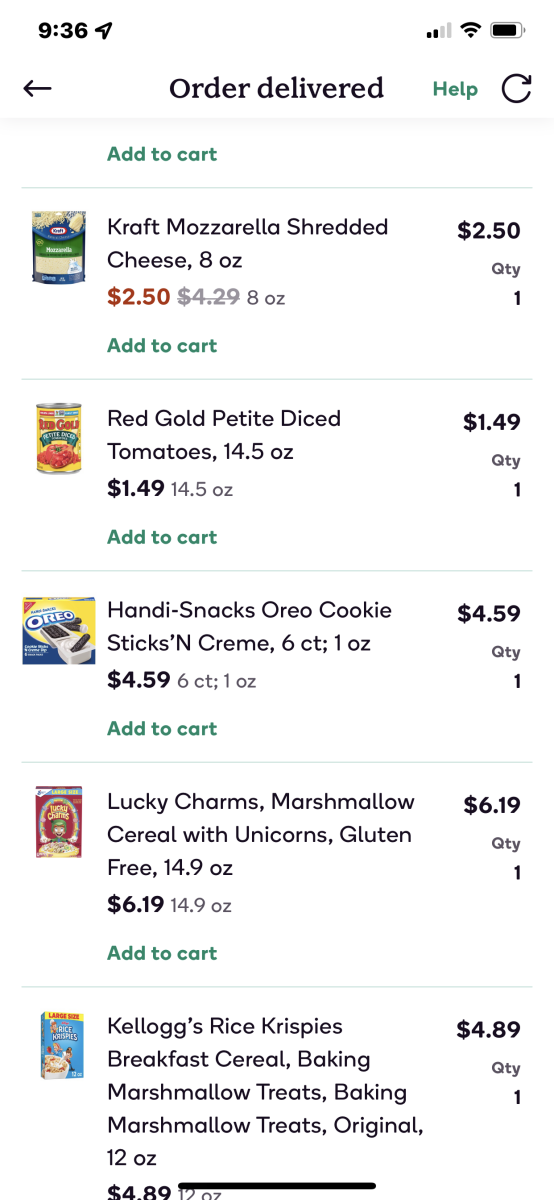This screenshot has width=554, height=1200.
Task: Add Red Gold Petite Diced Tomatoes to cart
Action: point(162,537)
